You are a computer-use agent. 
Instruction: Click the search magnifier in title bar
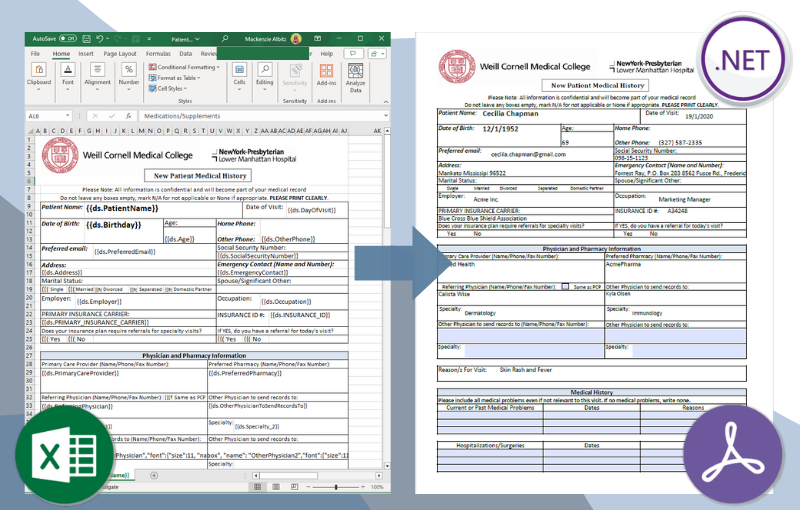point(226,38)
